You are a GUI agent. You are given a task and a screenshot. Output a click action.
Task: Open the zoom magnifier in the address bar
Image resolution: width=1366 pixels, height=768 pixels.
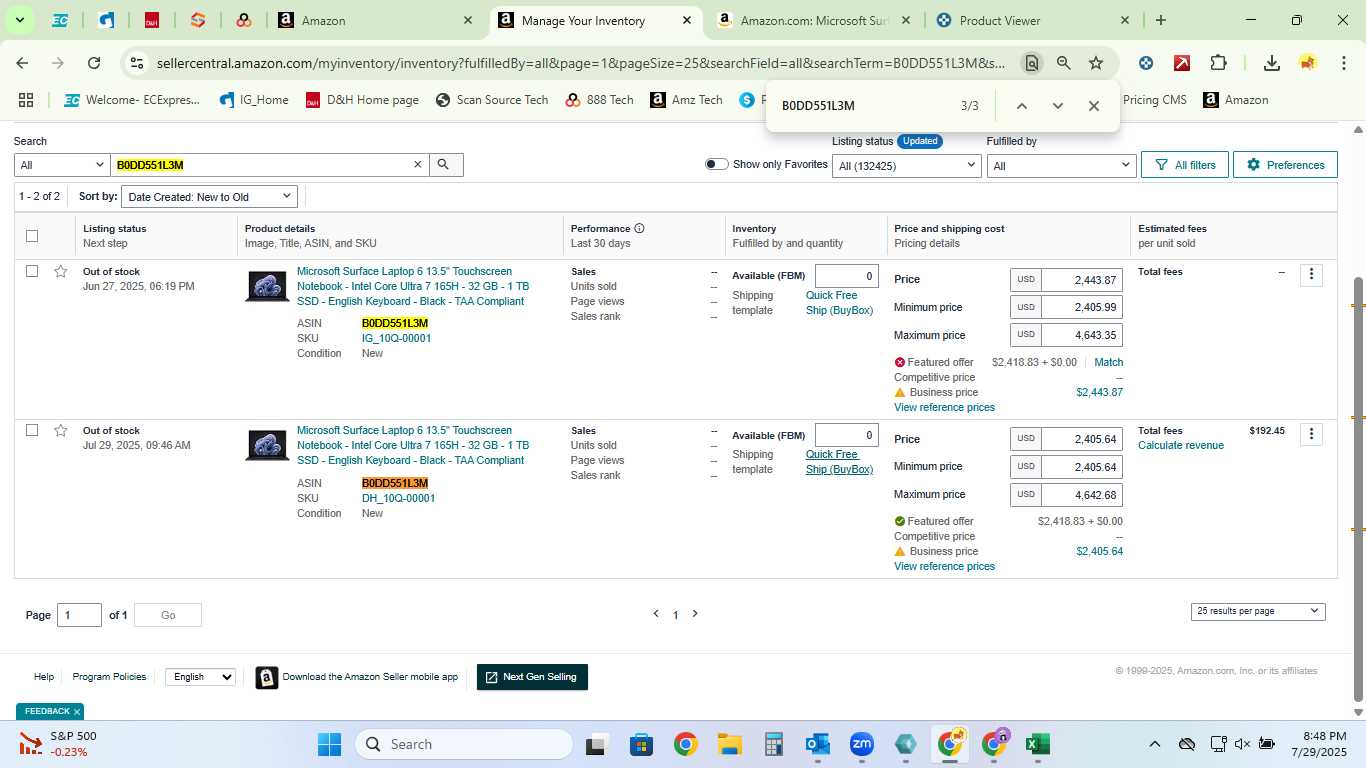tap(1064, 63)
